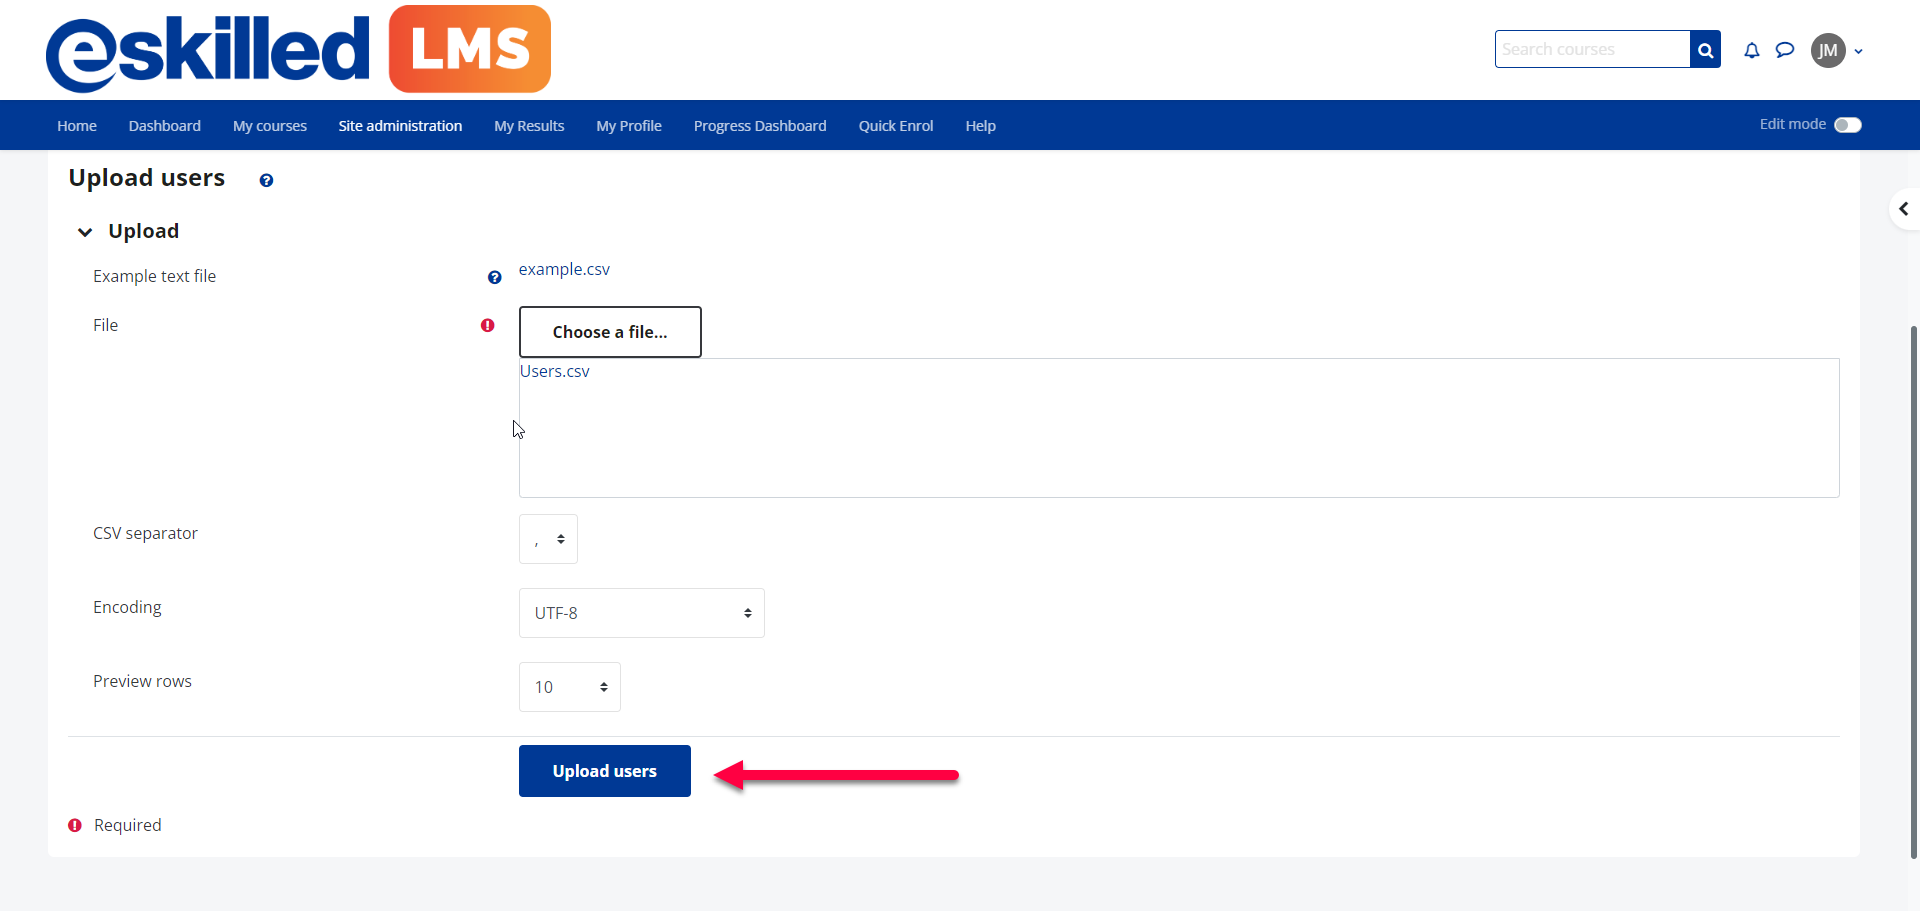Open My courses menu item
Viewport: 1920px width, 911px height.
270,126
